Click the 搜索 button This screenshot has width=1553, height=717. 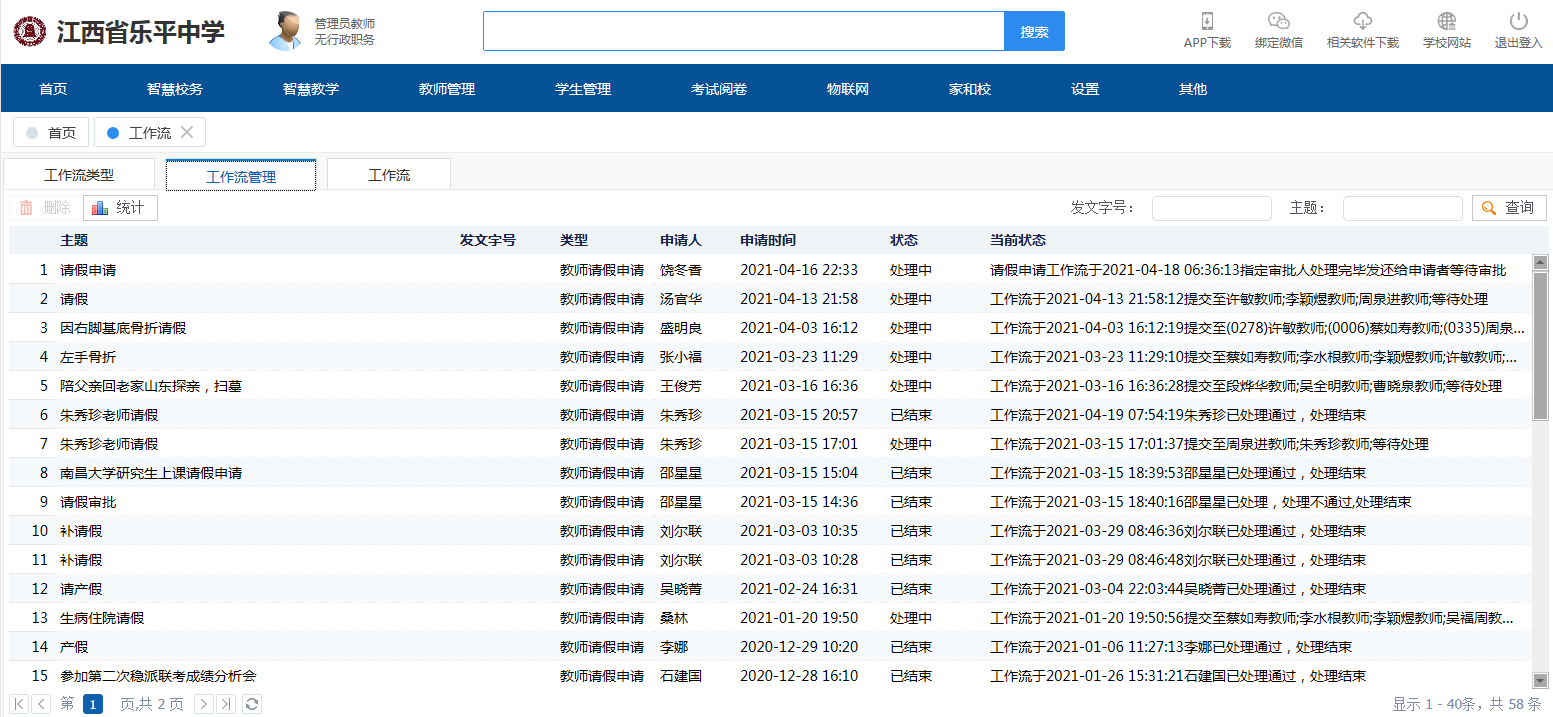click(x=1034, y=31)
